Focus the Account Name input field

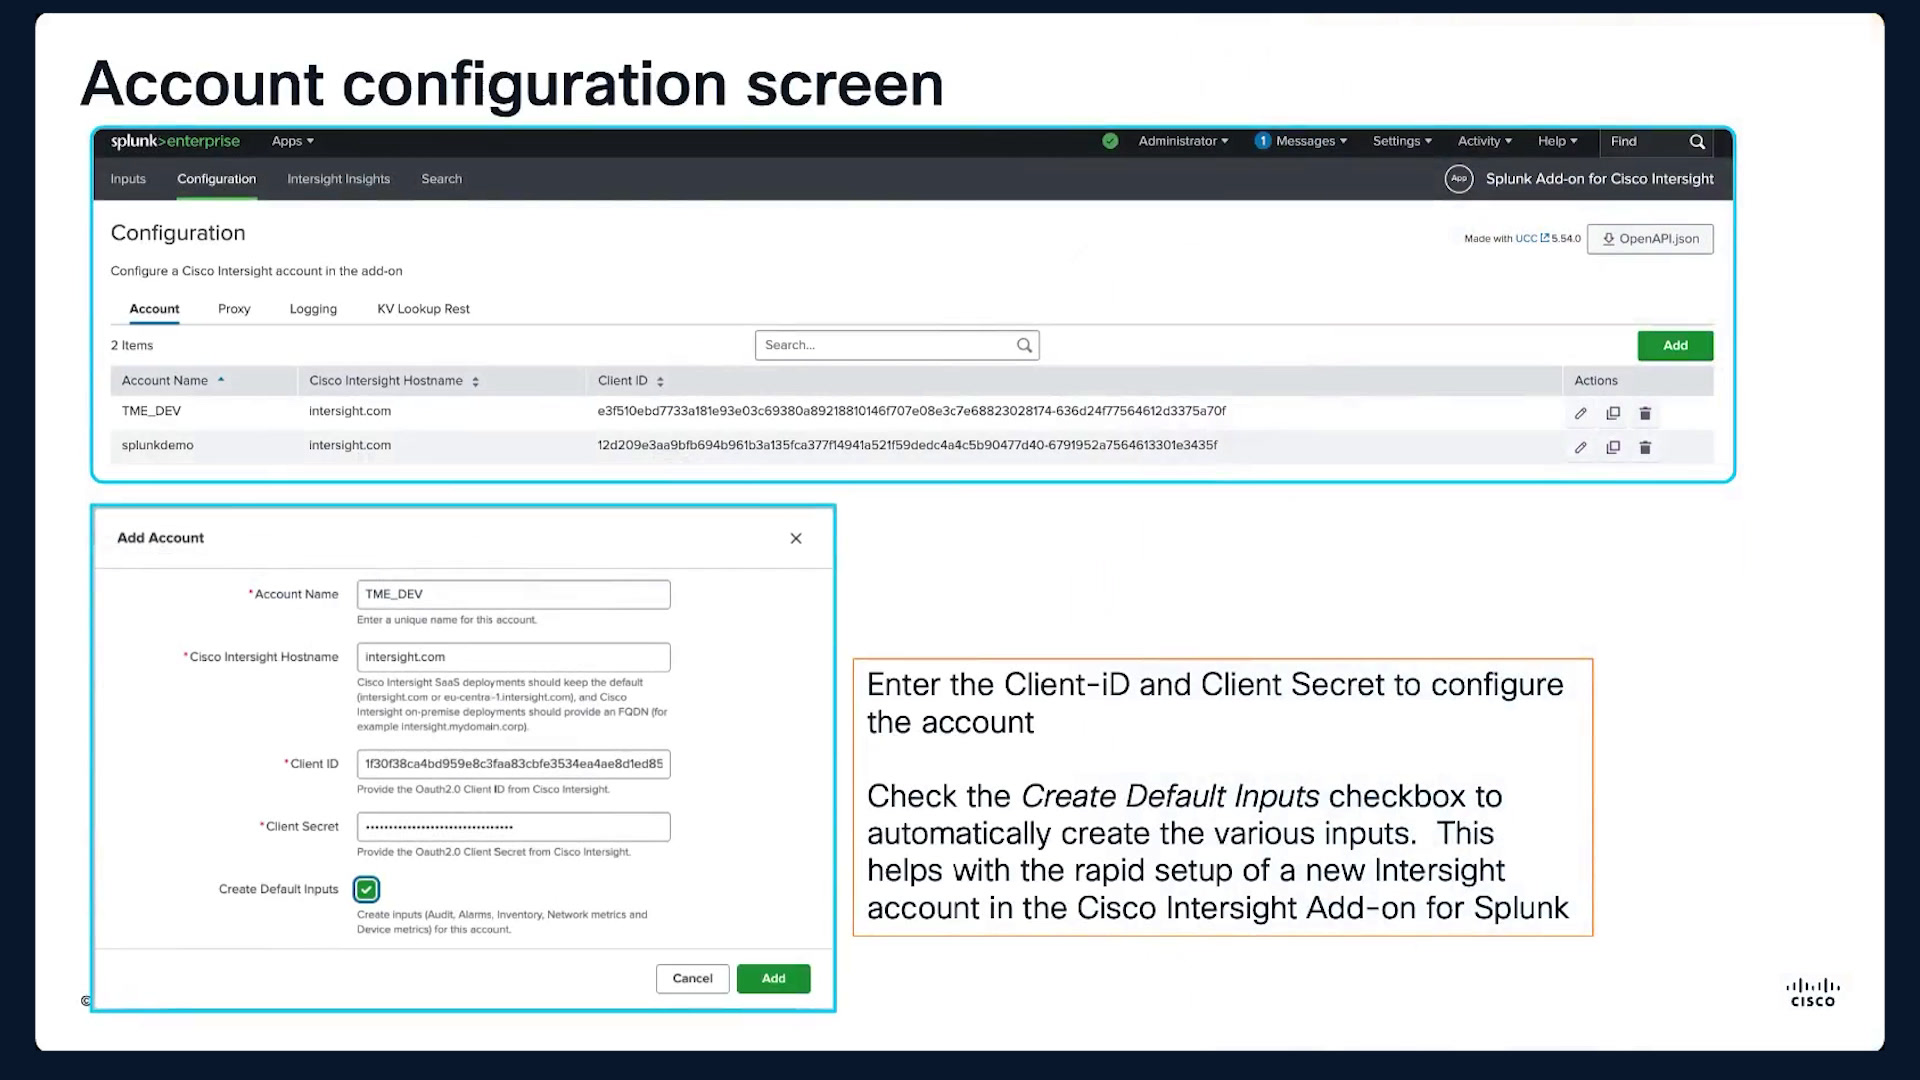tap(513, 594)
